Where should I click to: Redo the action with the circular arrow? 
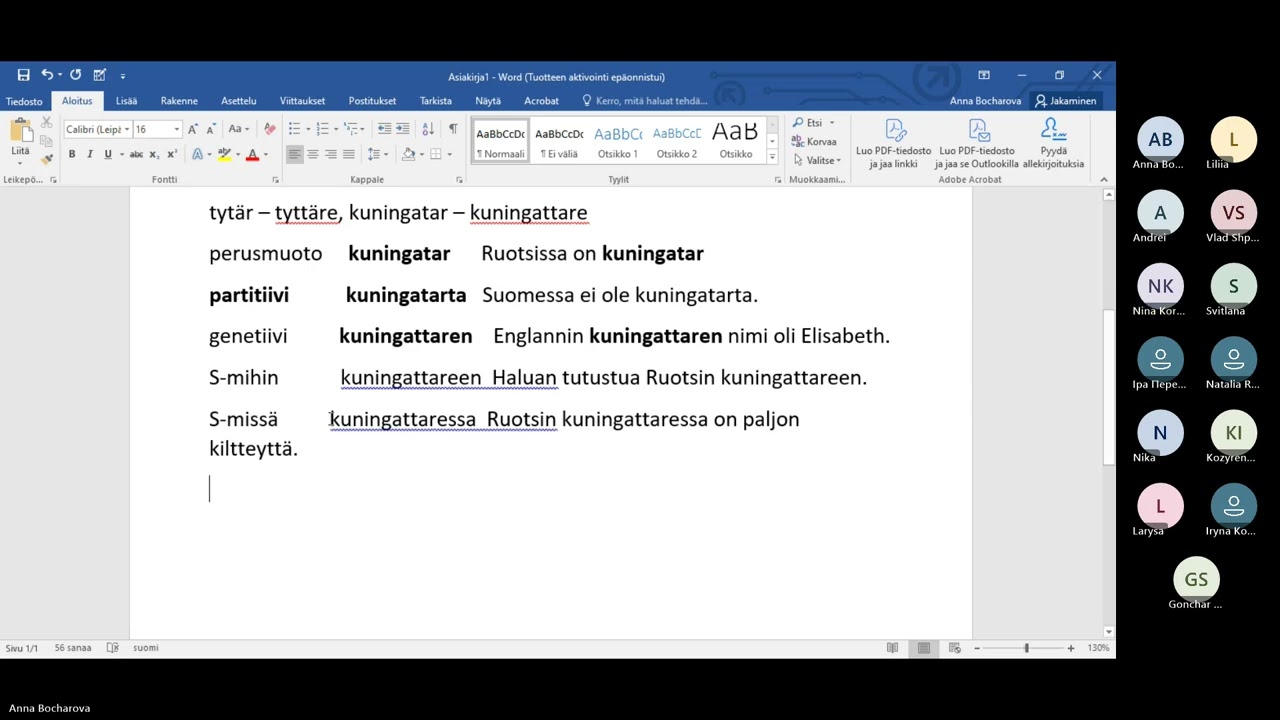click(75, 75)
